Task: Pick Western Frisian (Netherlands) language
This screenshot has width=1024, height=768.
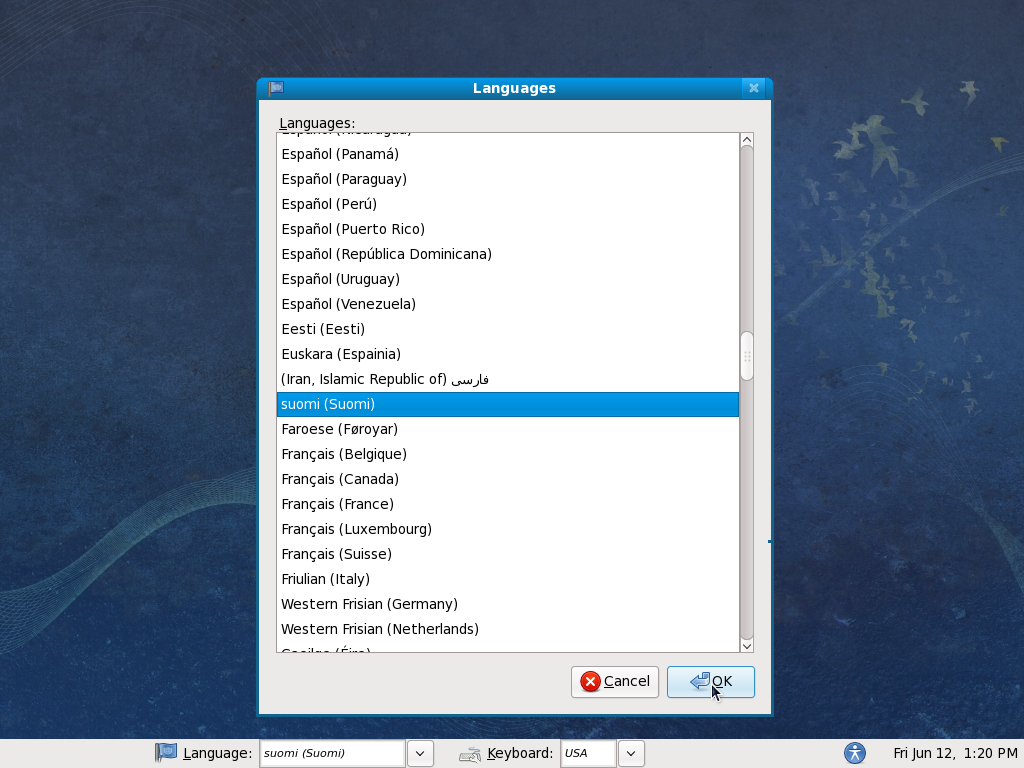Action: pos(380,629)
